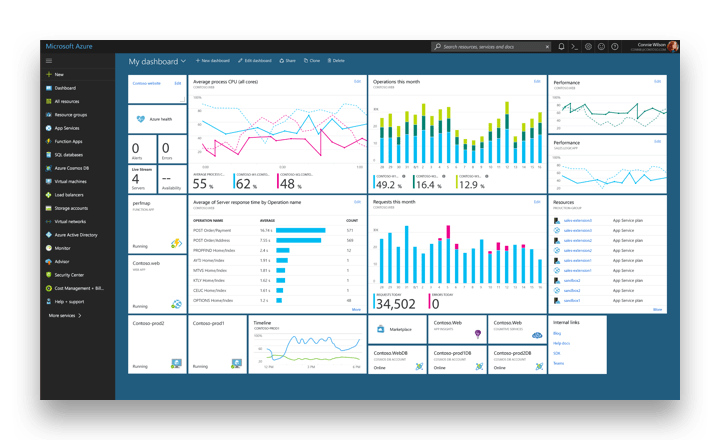Click Clone in dashboard toolbar
720x440 pixels.
(x=312, y=61)
